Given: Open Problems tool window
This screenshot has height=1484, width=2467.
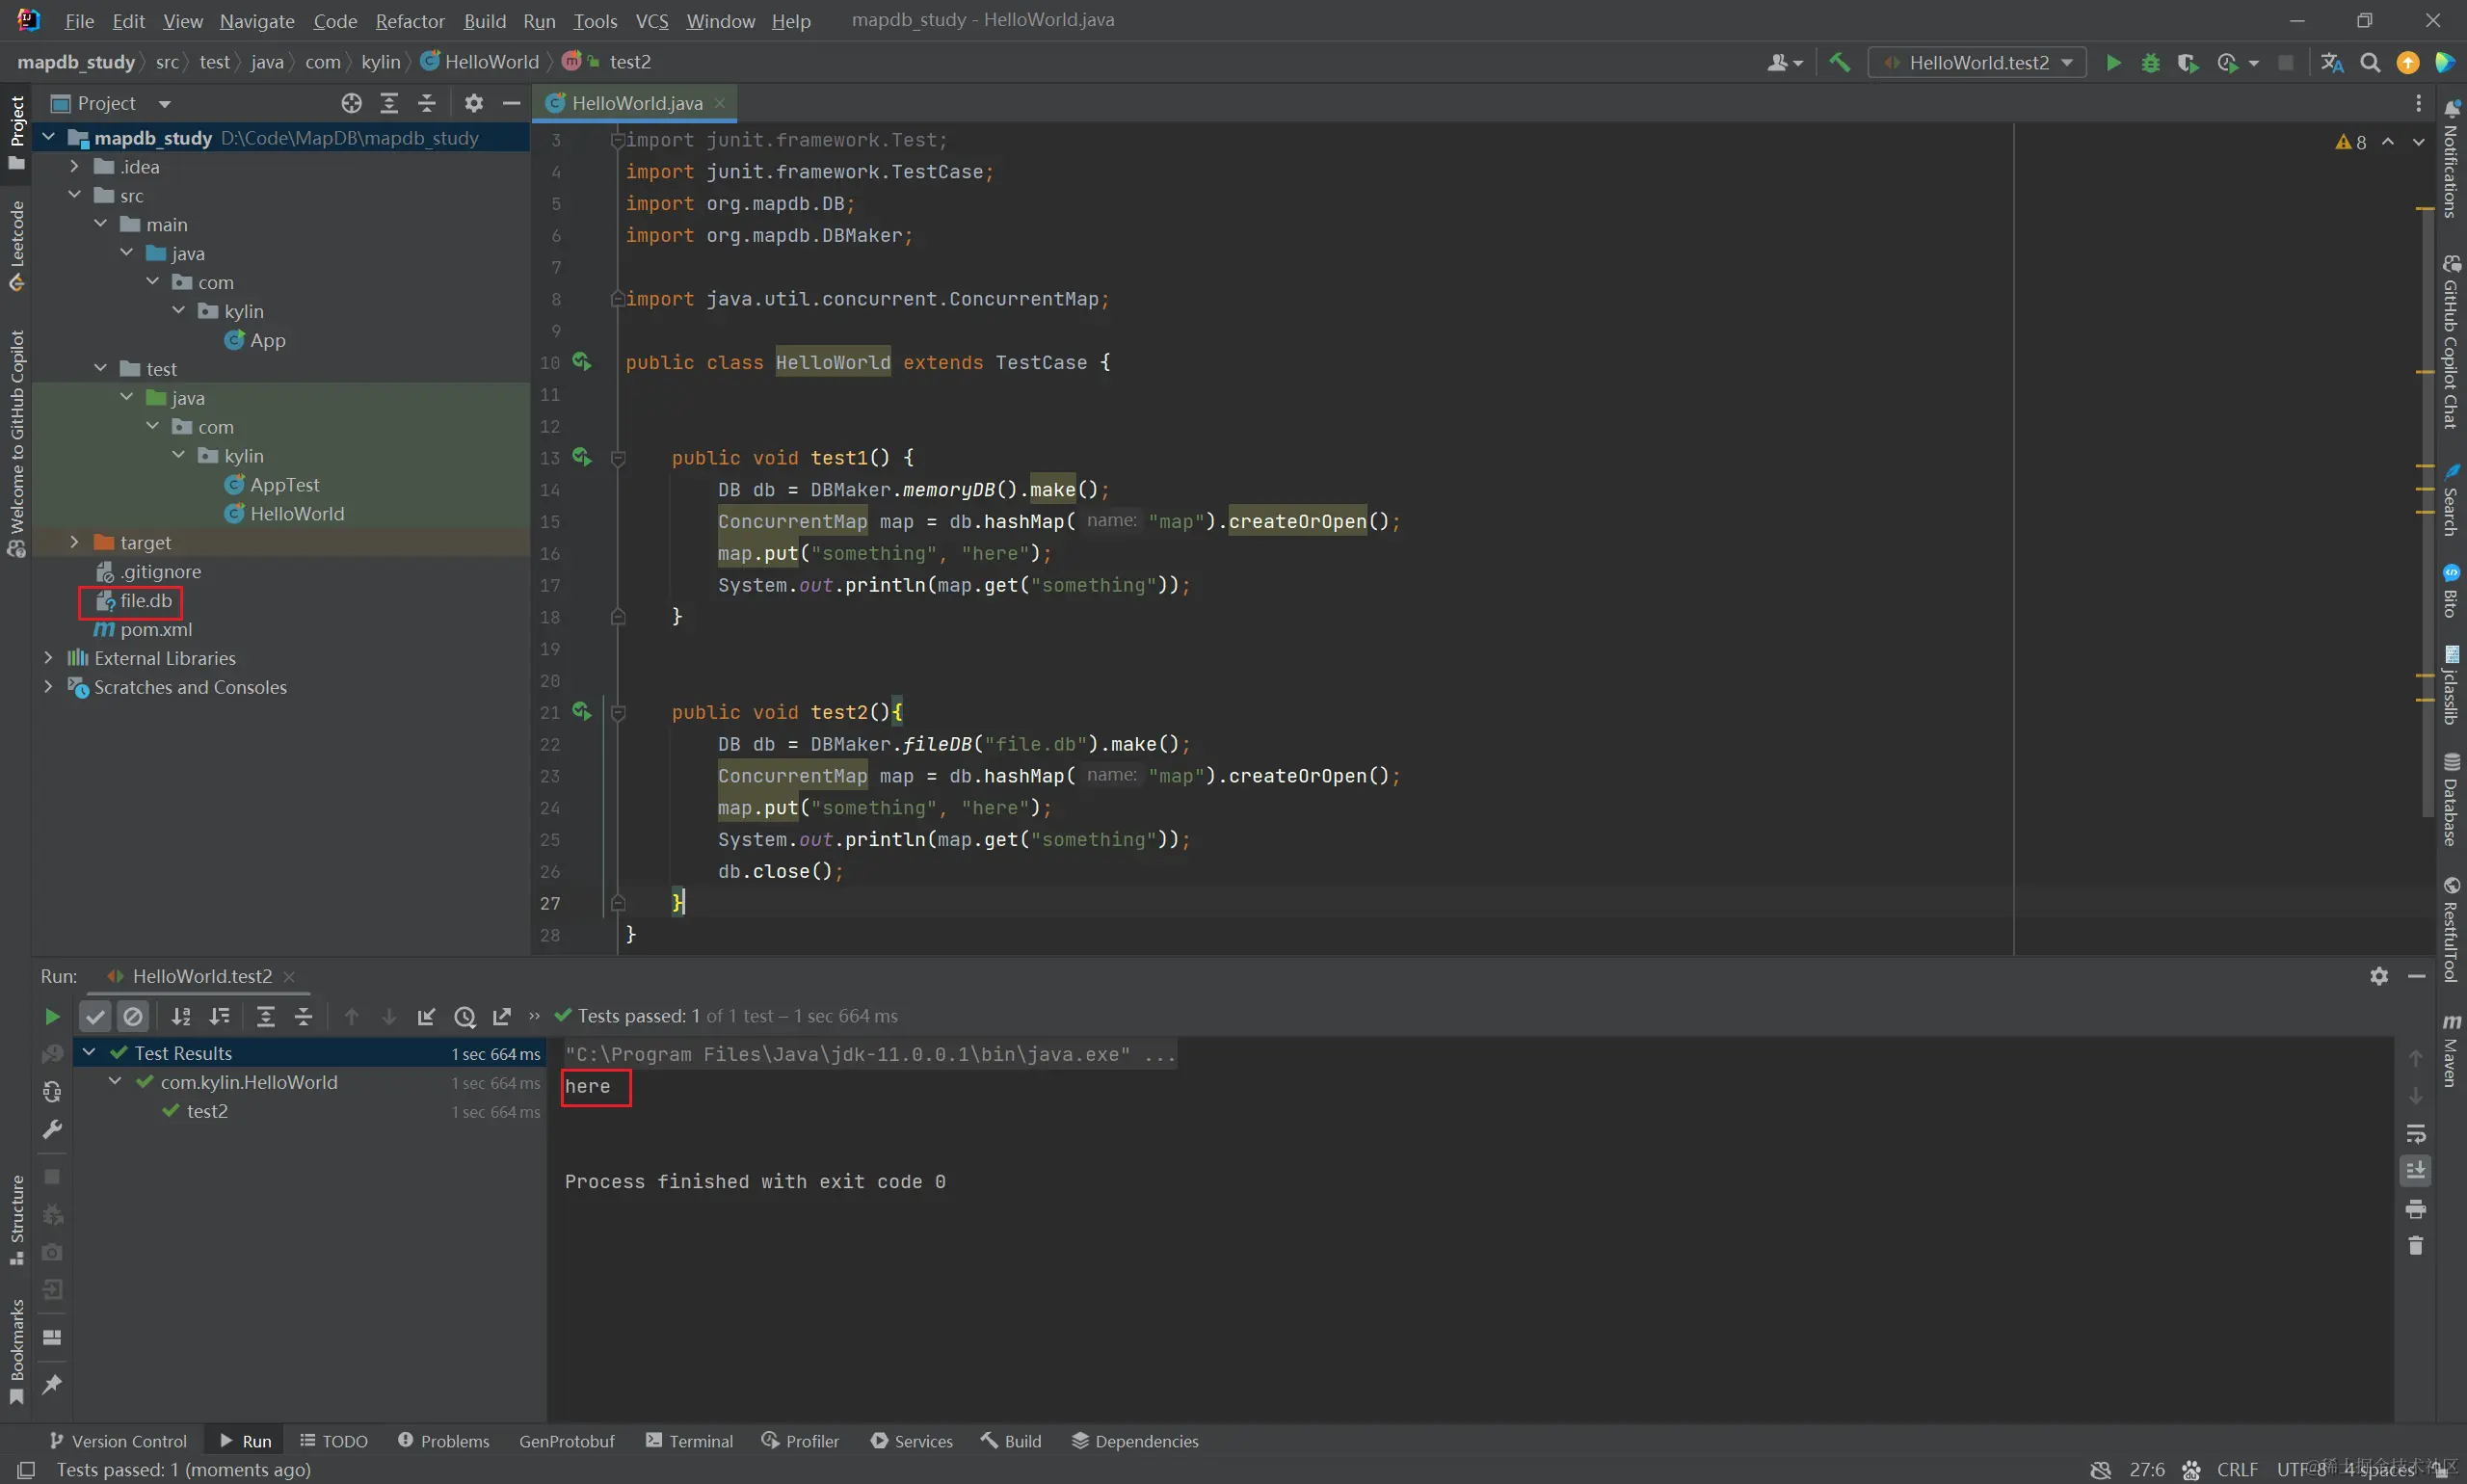Looking at the screenshot, I should click(443, 1441).
